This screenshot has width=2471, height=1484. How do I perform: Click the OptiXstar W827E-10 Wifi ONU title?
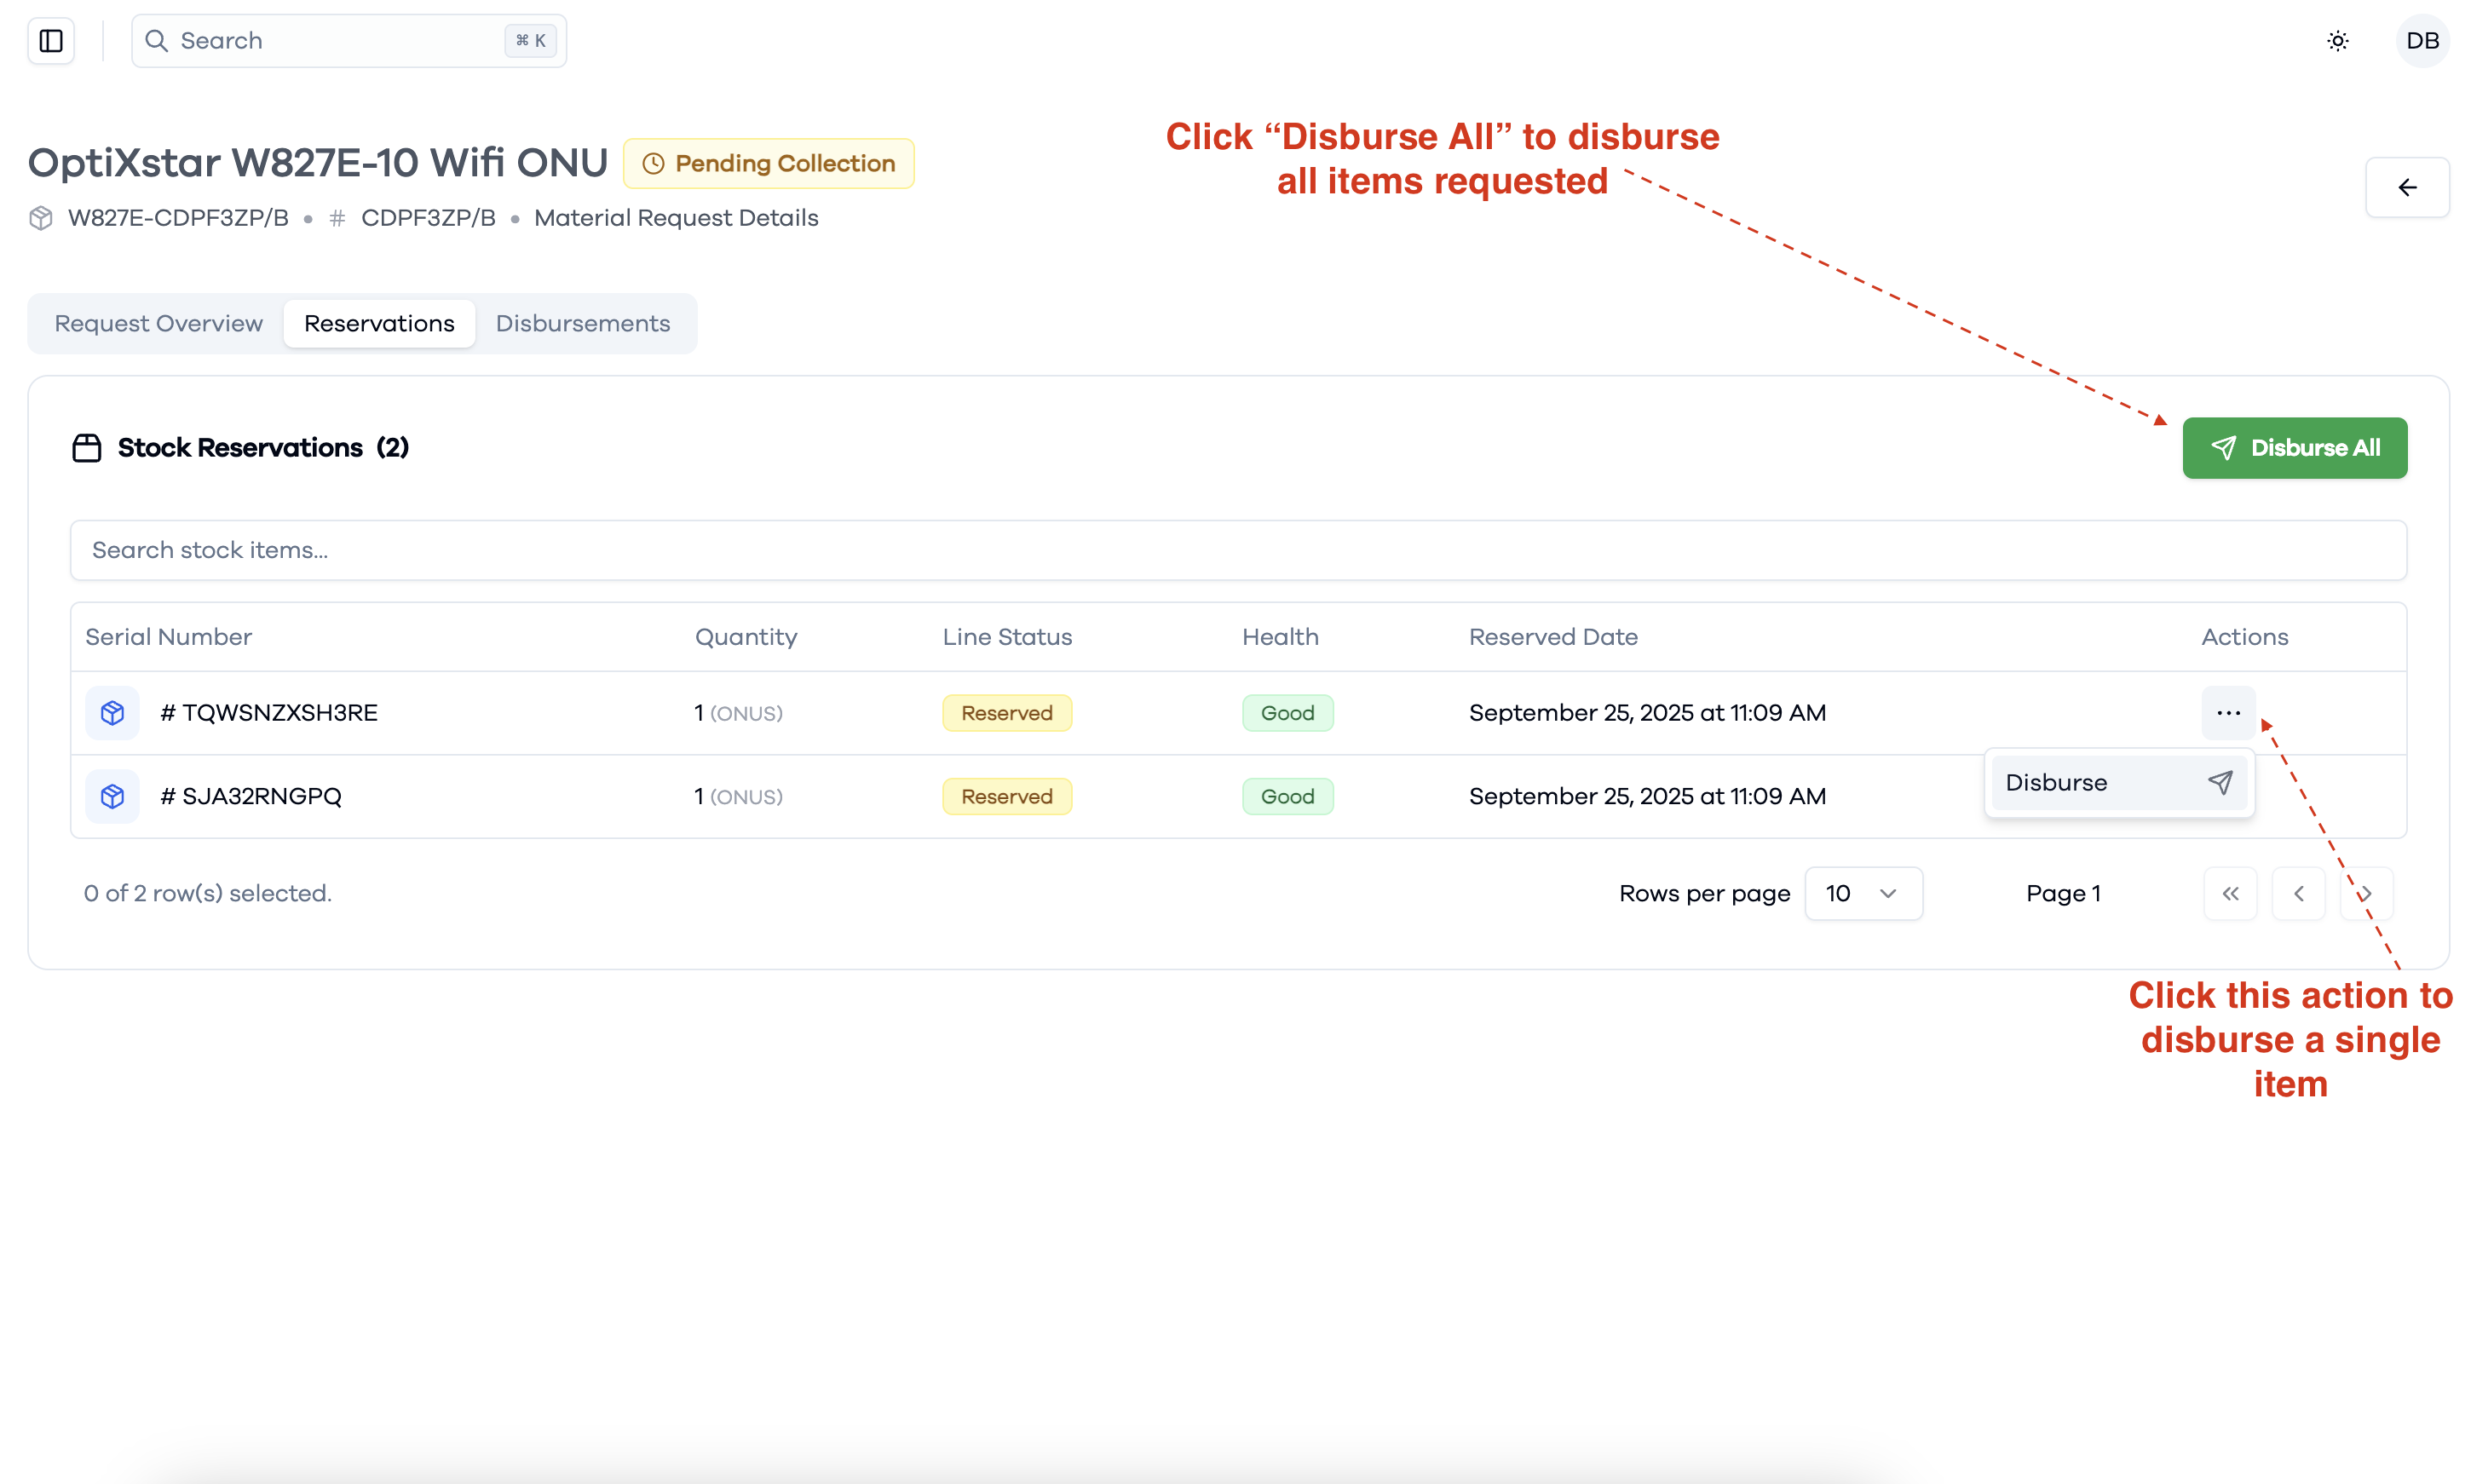318,163
